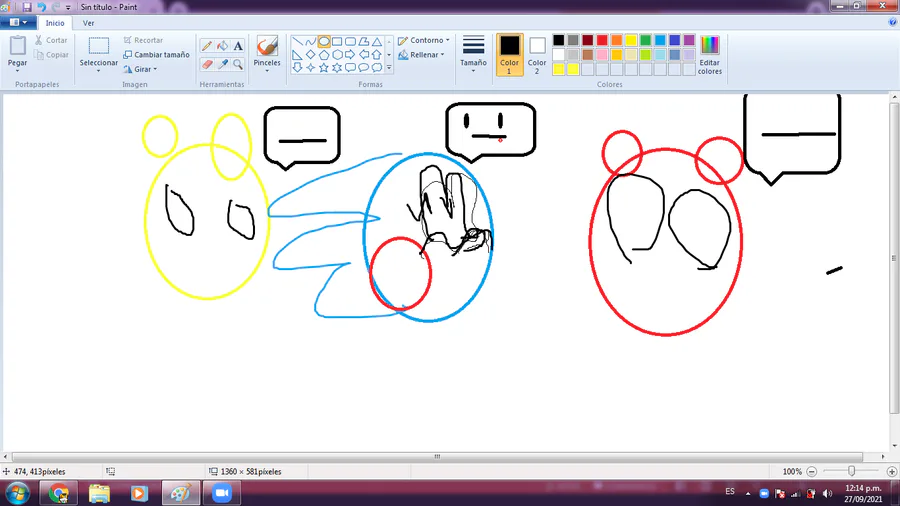
Task: Adjust the zoom slider handle
Action: (851, 471)
